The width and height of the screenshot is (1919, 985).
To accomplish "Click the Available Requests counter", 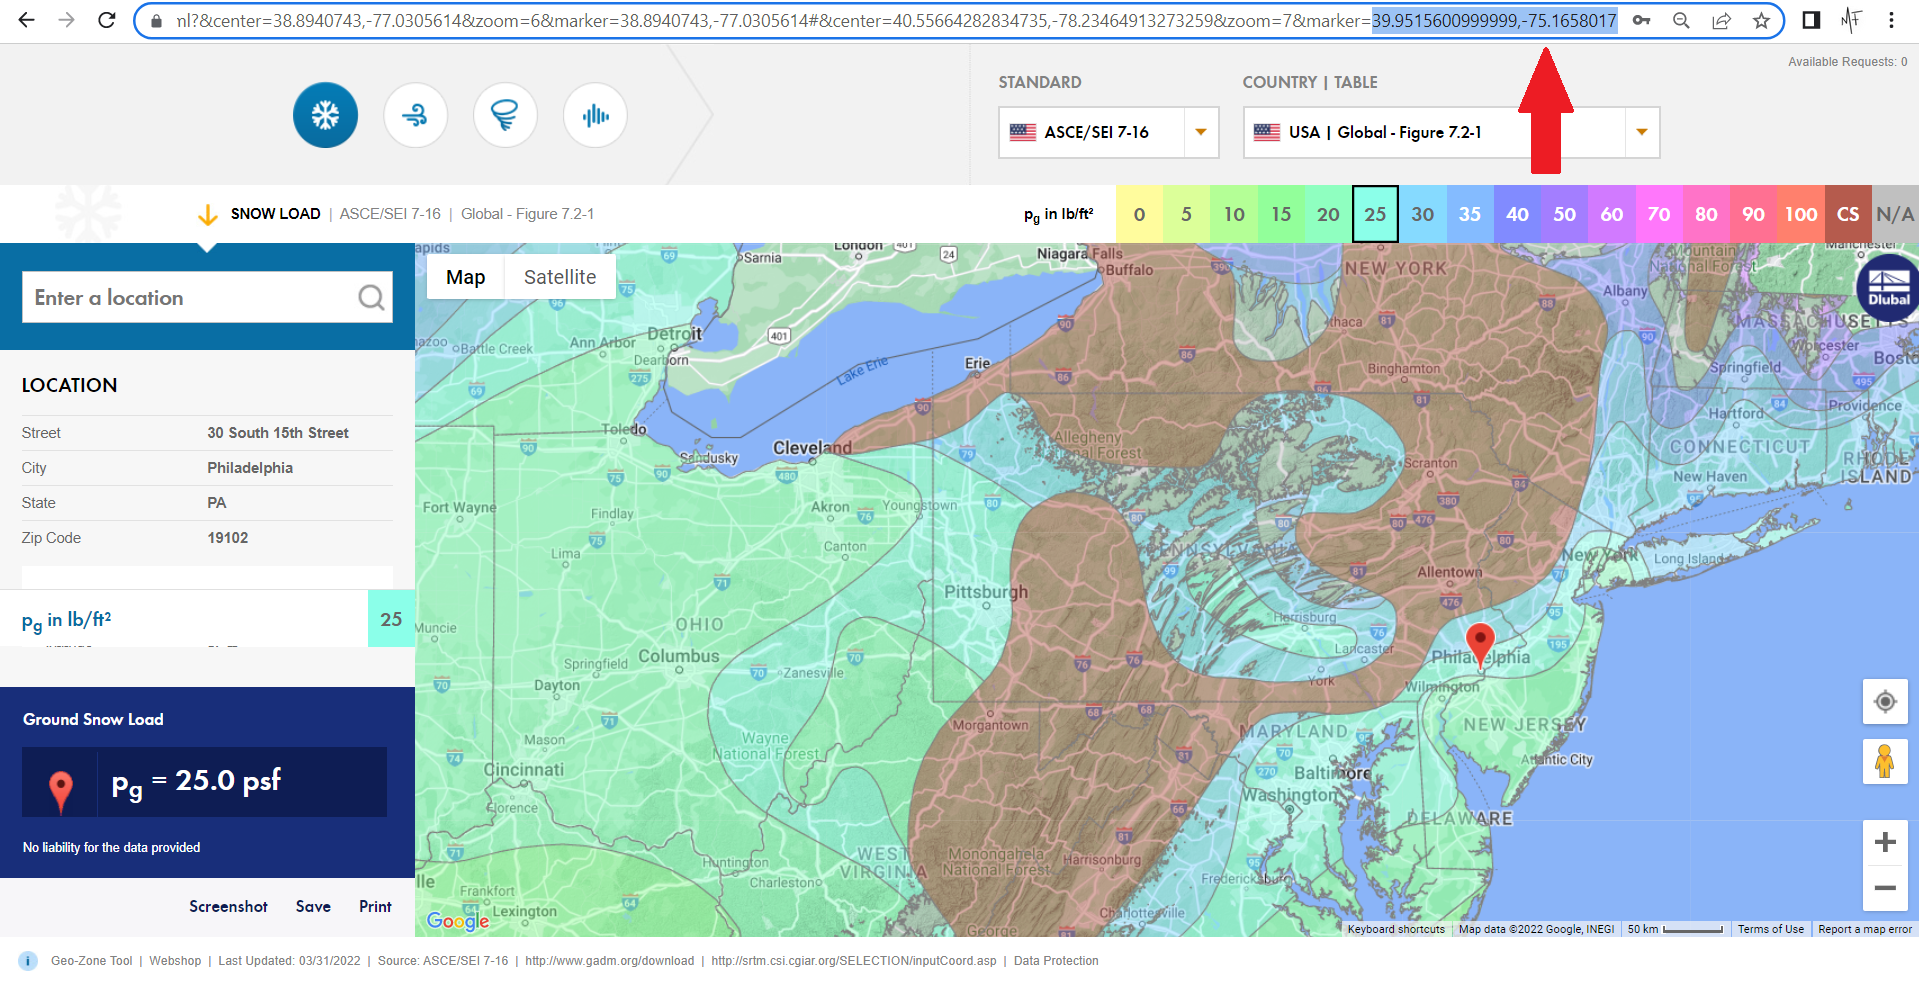I will tap(1847, 62).
